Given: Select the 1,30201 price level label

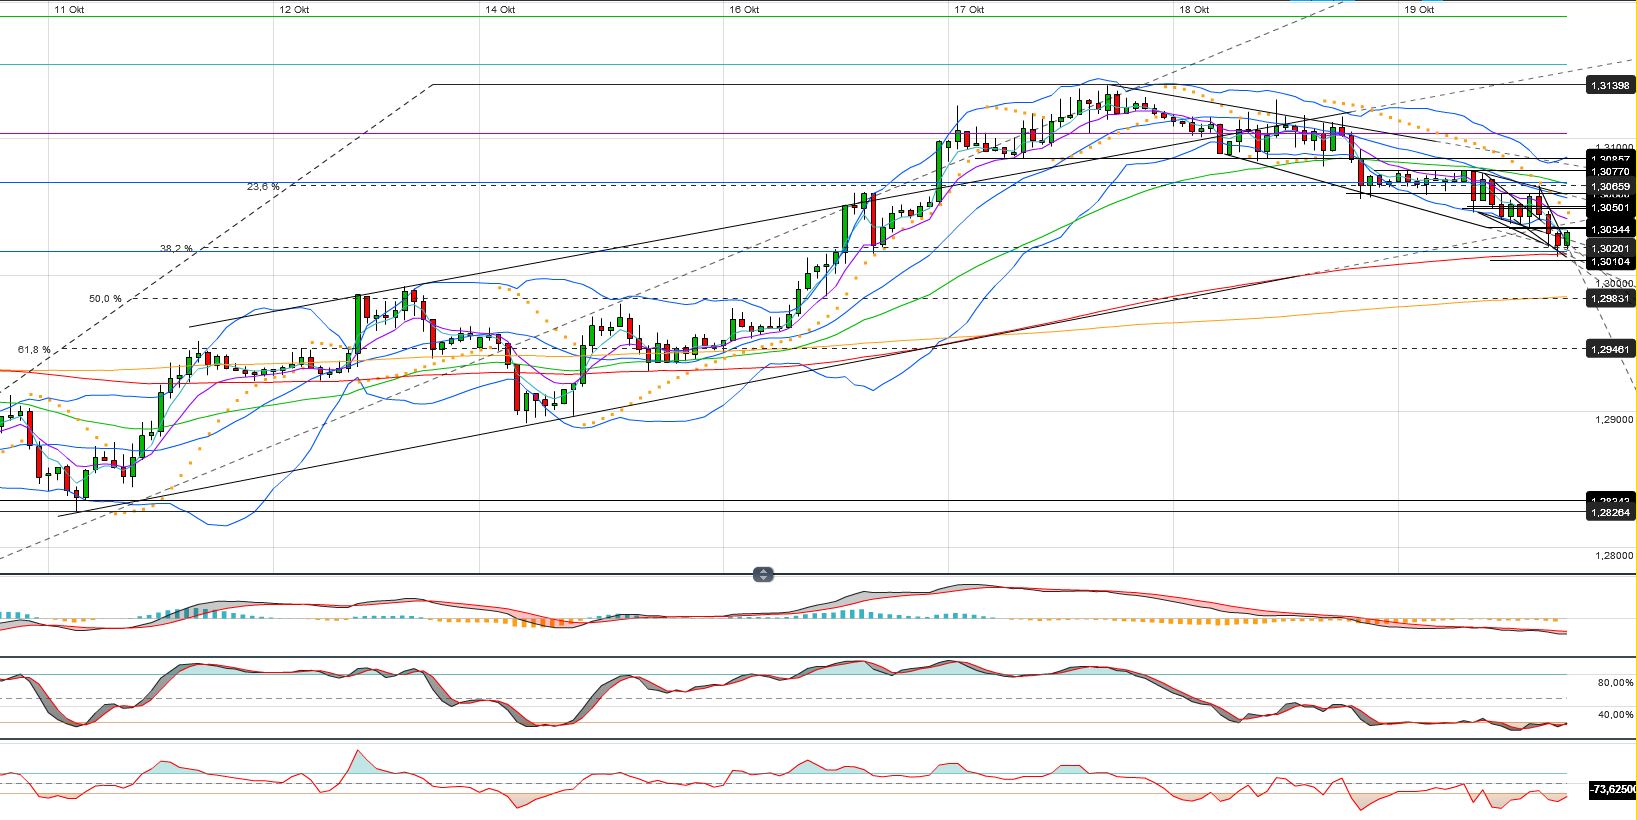Looking at the screenshot, I should click(x=1610, y=248).
